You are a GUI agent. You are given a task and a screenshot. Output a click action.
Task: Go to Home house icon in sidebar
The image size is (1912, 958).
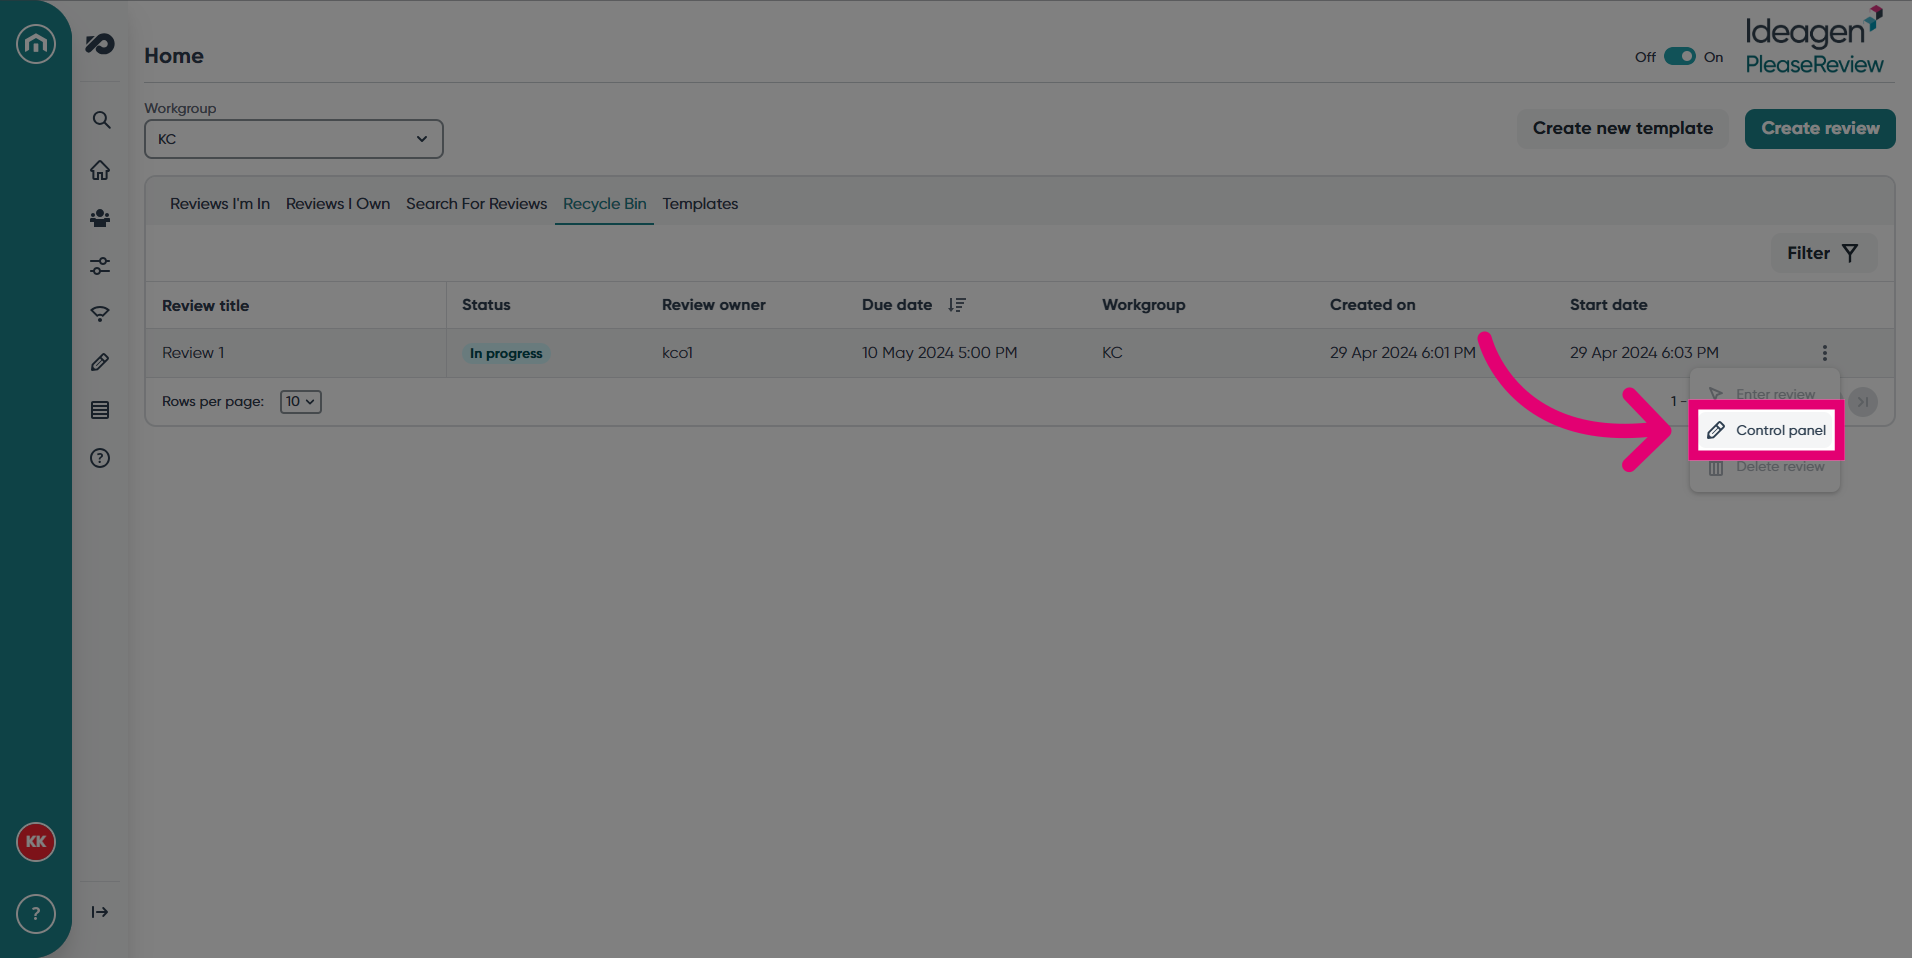100,170
